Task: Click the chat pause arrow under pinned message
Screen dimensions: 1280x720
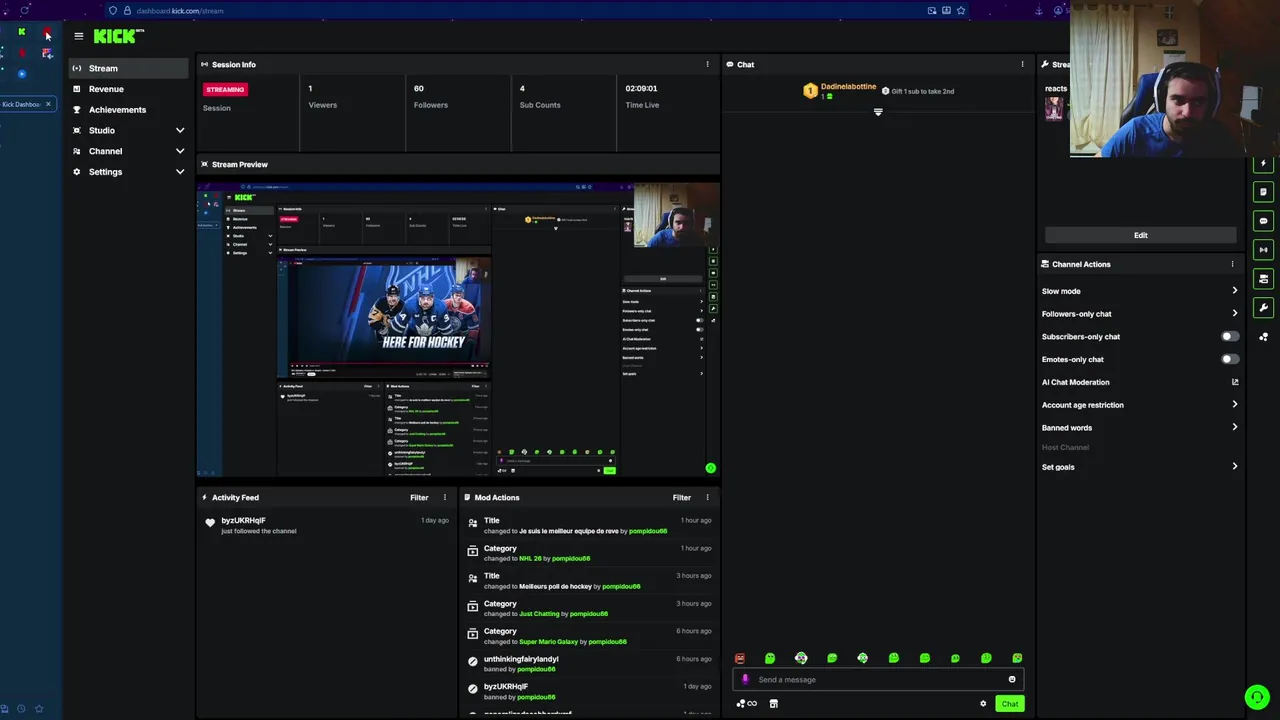Action: (878, 112)
